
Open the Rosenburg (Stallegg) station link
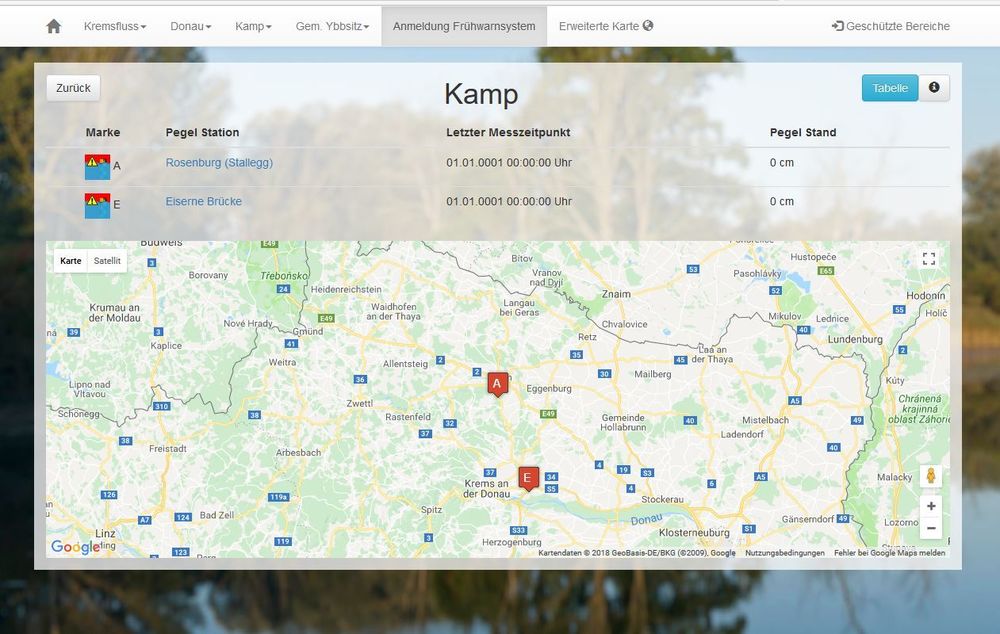coord(219,162)
